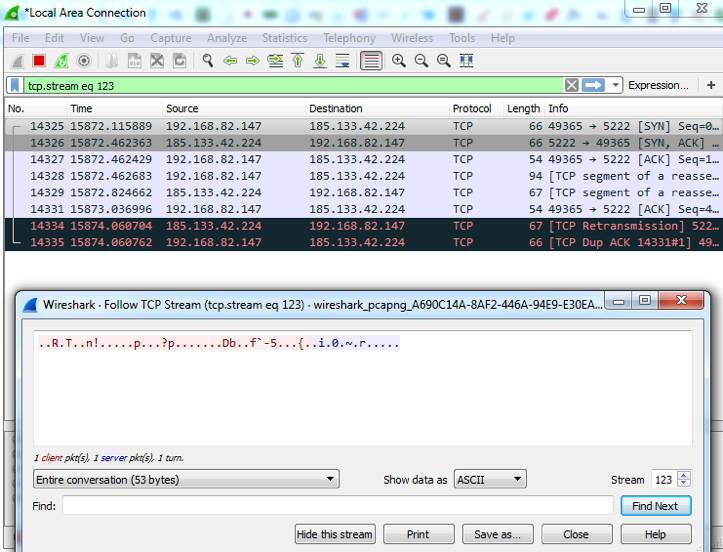723x552 pixels.
Task: Click the resize columns icon
Action: pos(466,60)
